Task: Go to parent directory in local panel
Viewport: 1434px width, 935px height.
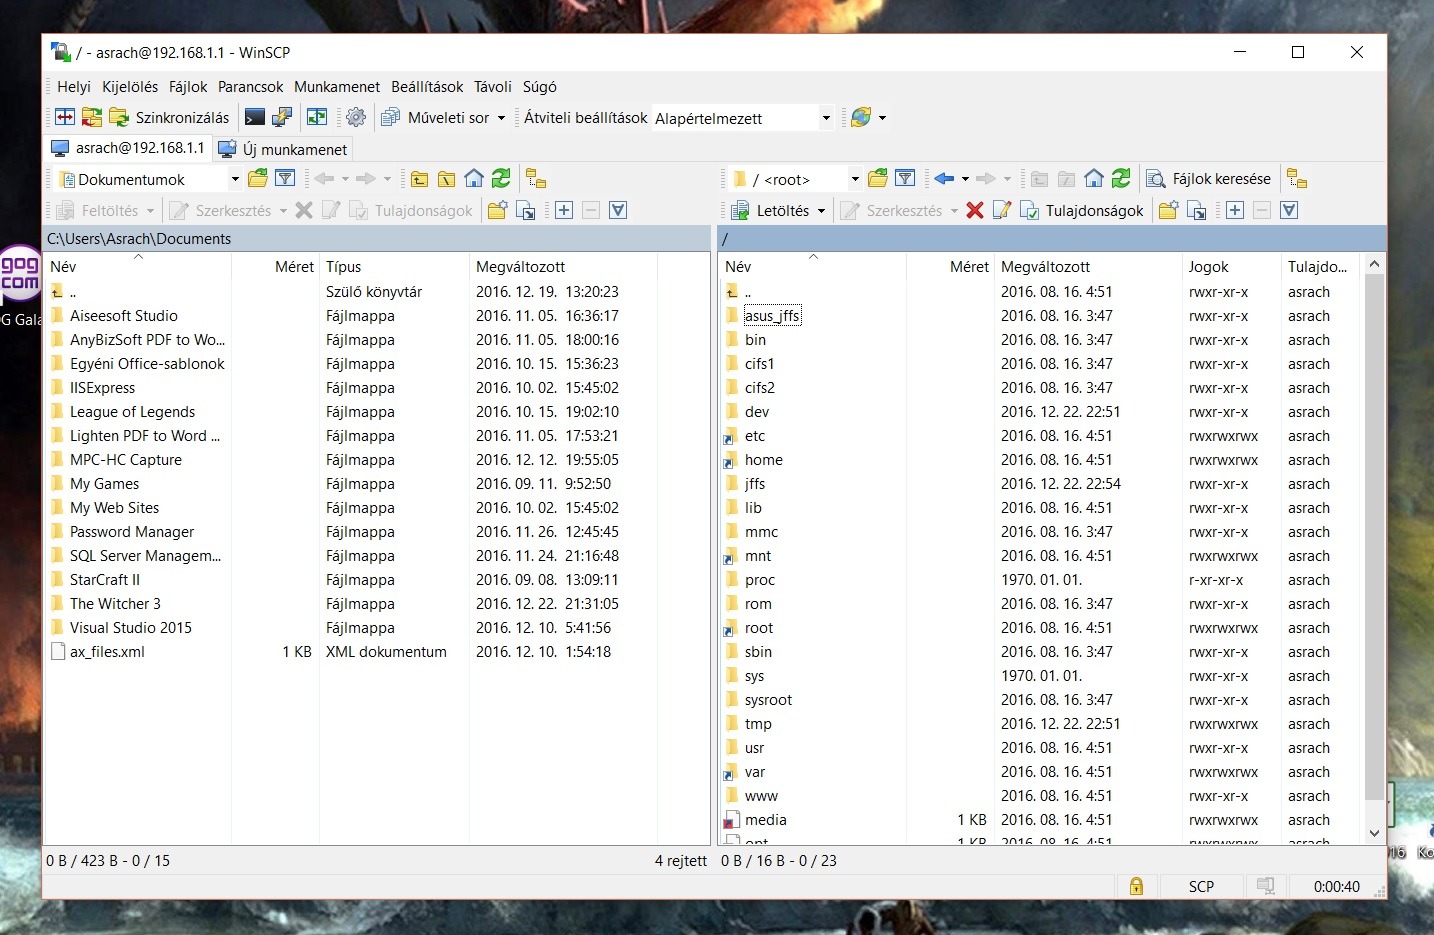Action: [420, 179]
